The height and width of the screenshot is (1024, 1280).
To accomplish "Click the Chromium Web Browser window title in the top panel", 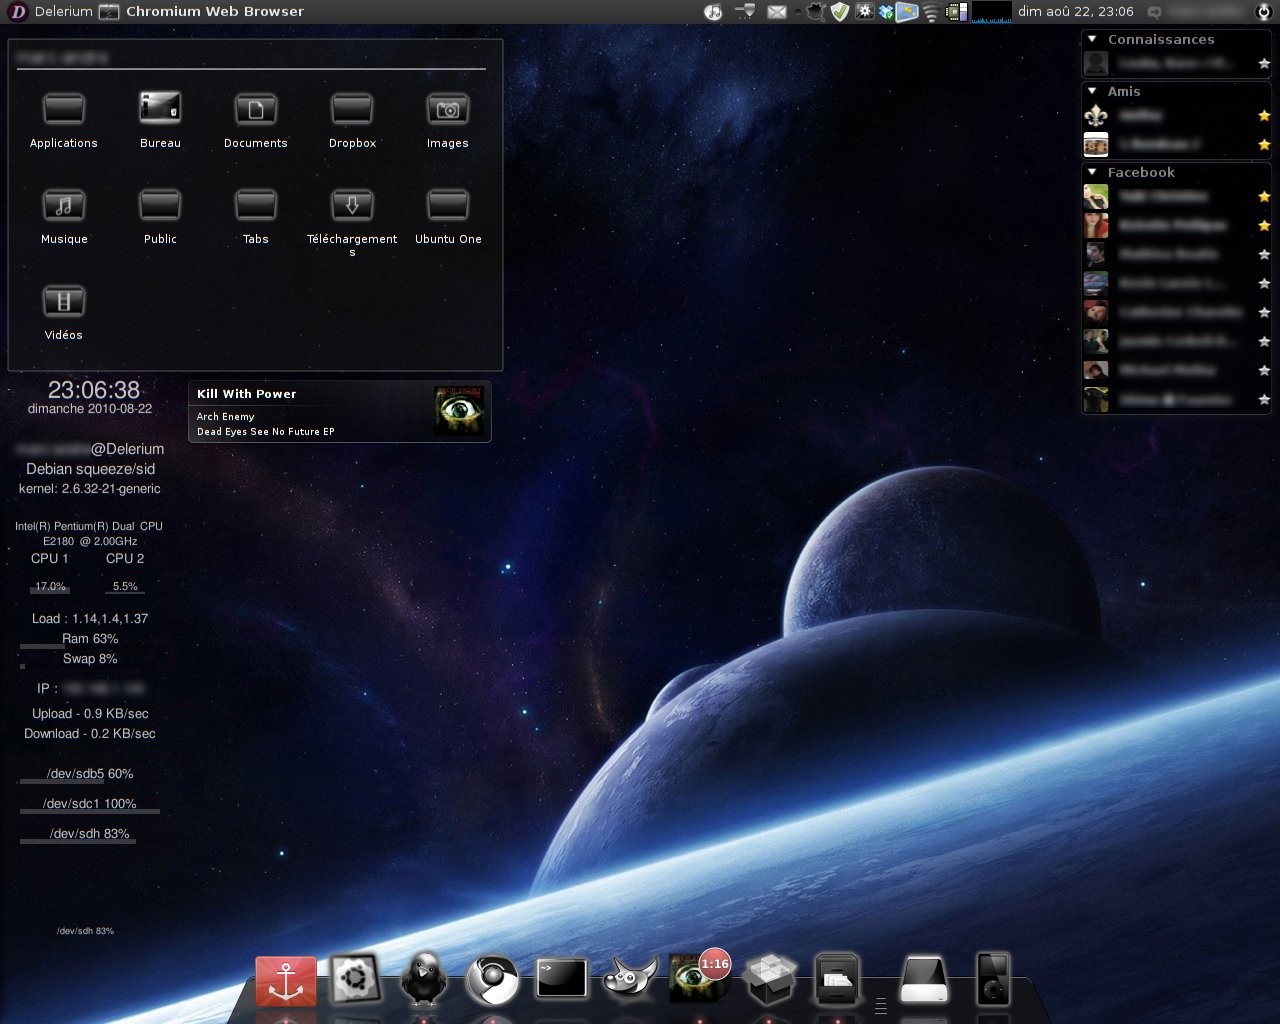I will [215, 12].
